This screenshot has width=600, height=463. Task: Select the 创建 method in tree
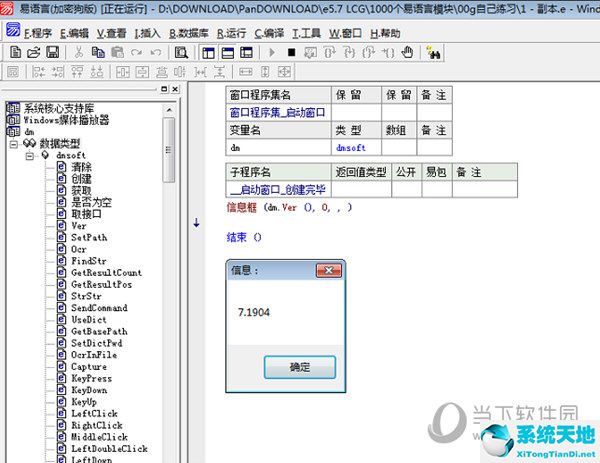[81, 179]
